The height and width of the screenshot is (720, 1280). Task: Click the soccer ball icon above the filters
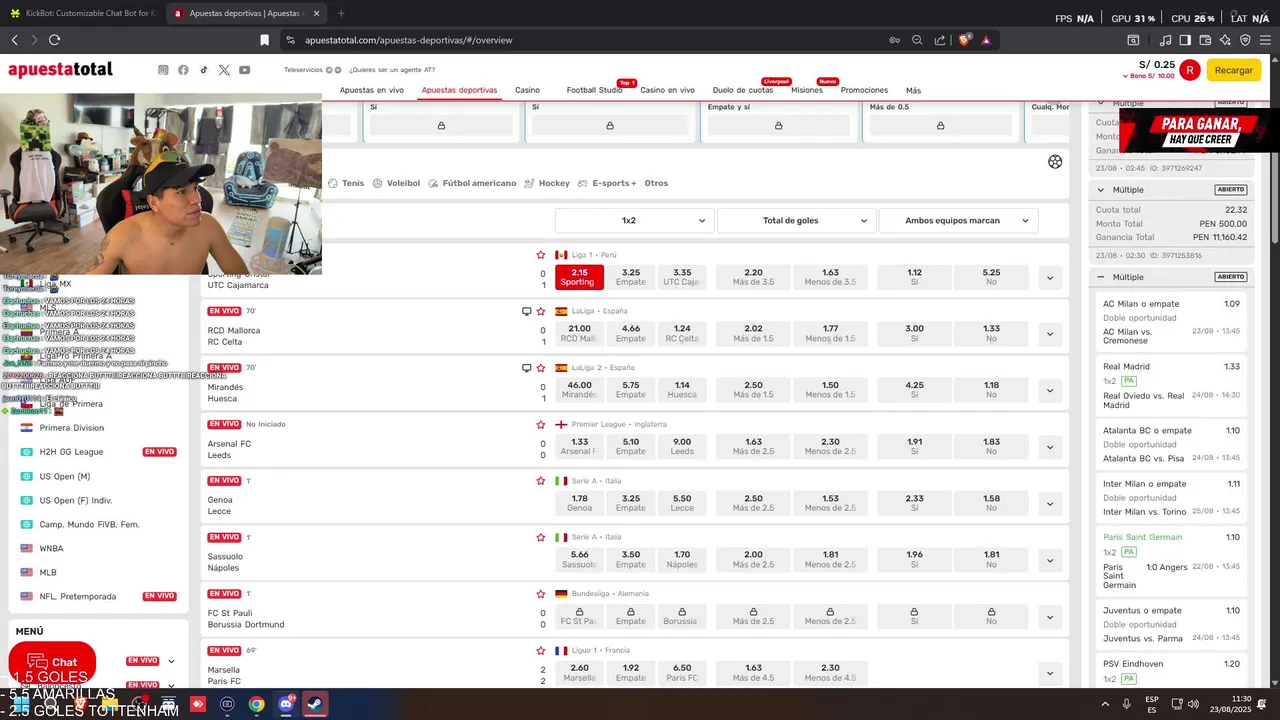click(x=1055, y=162)
